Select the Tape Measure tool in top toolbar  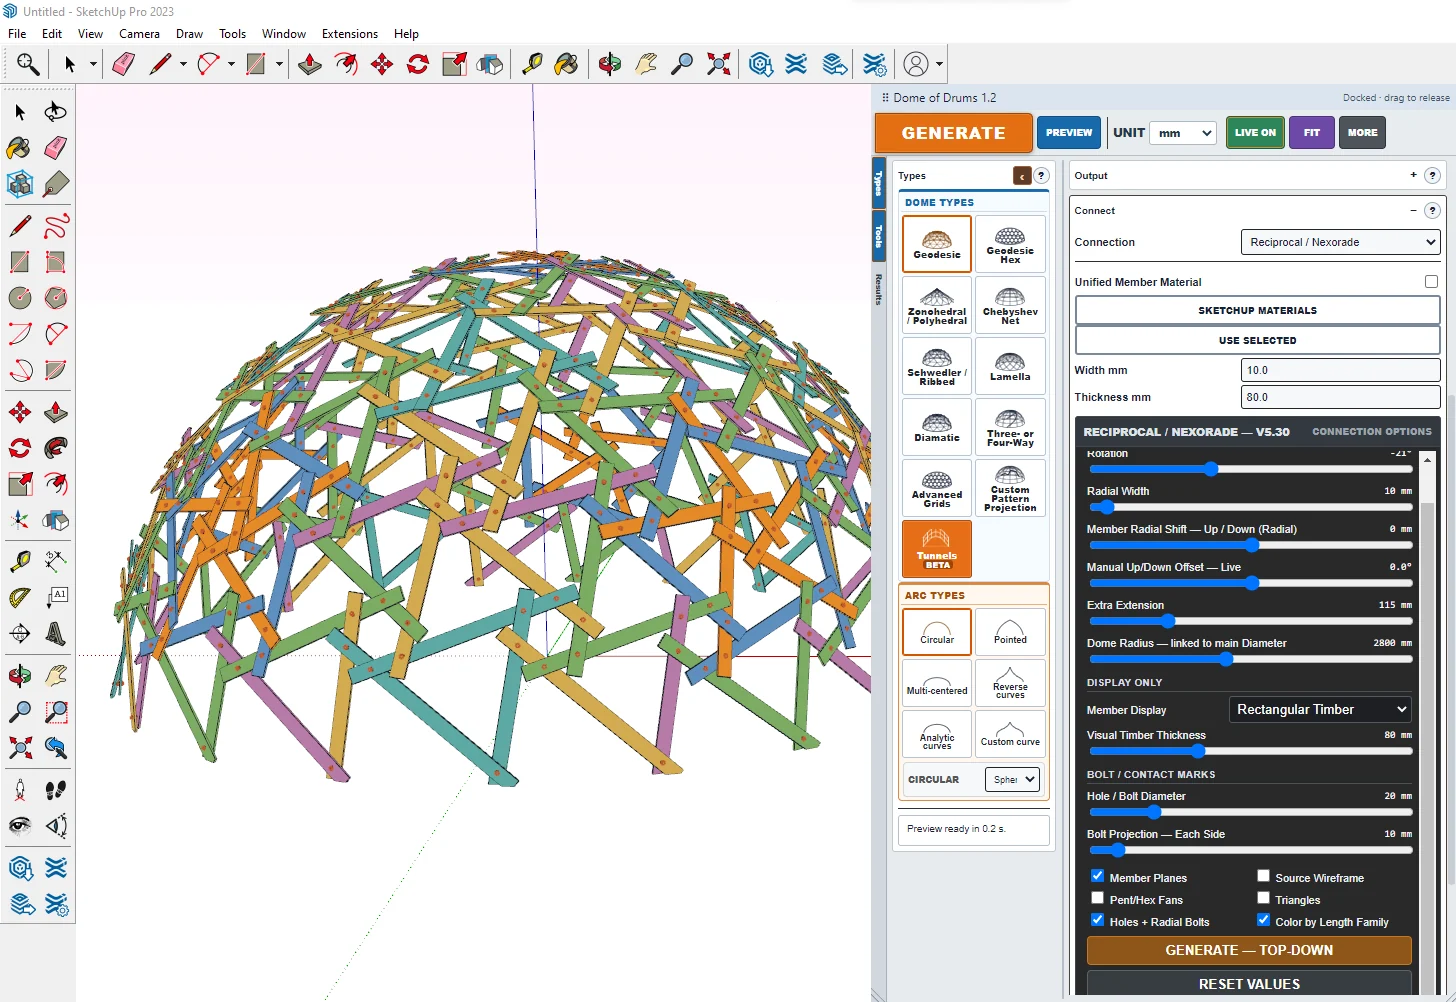(532, 64)
